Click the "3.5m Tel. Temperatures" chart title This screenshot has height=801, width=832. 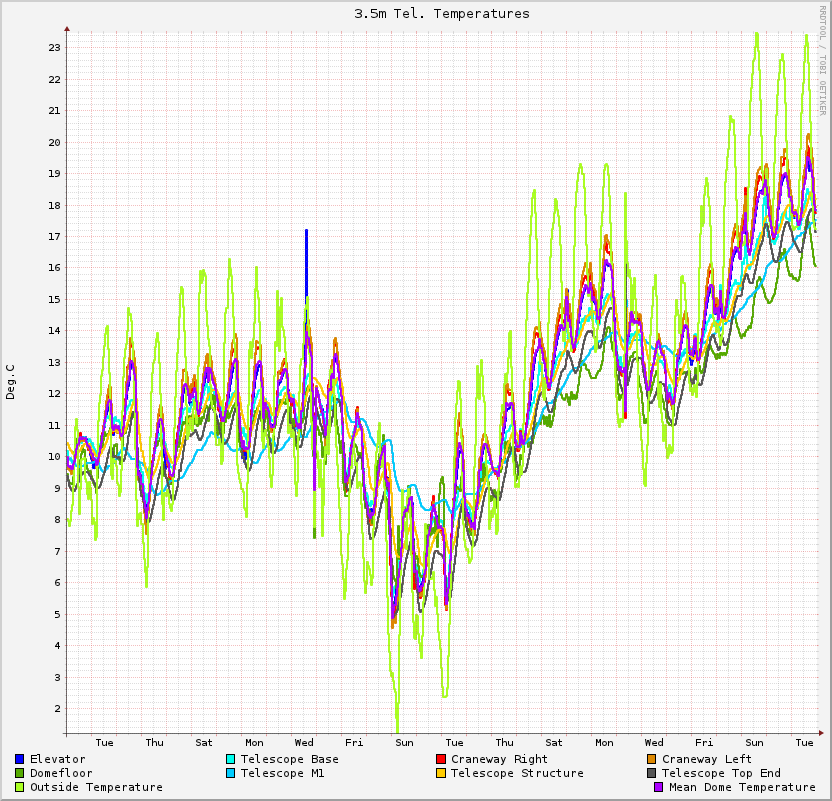coord(442,14)
